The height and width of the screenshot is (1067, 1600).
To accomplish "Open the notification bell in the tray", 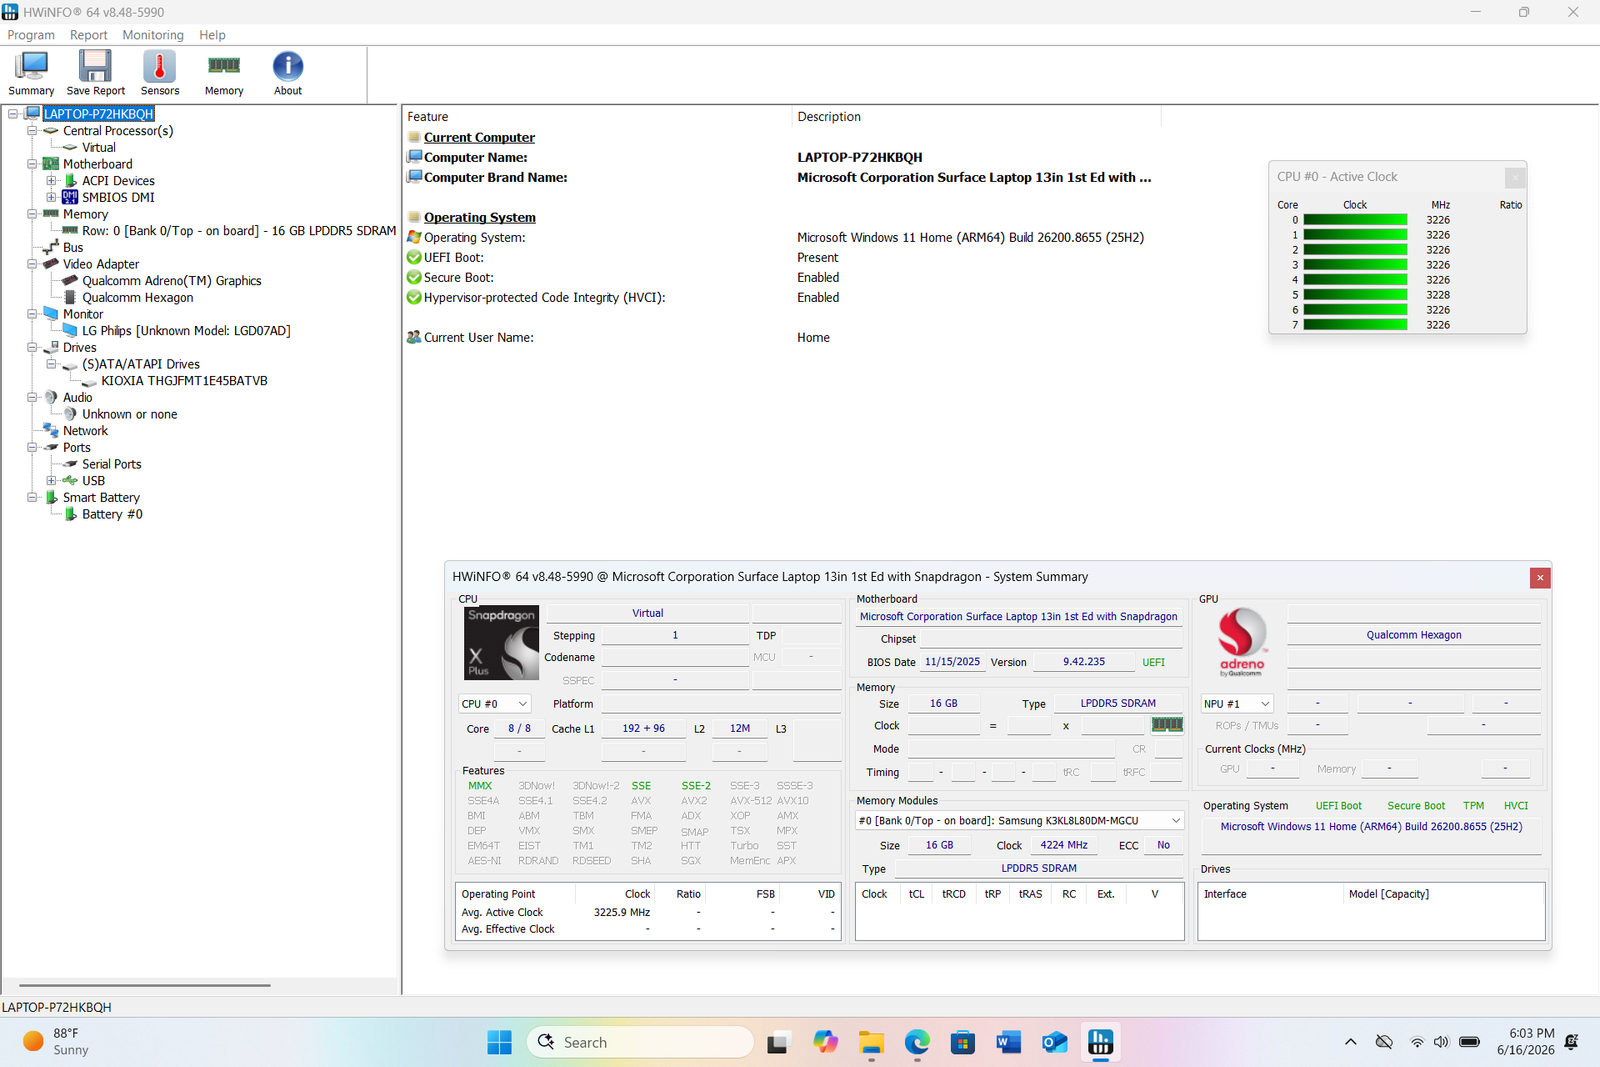I will (1571, 1042).
